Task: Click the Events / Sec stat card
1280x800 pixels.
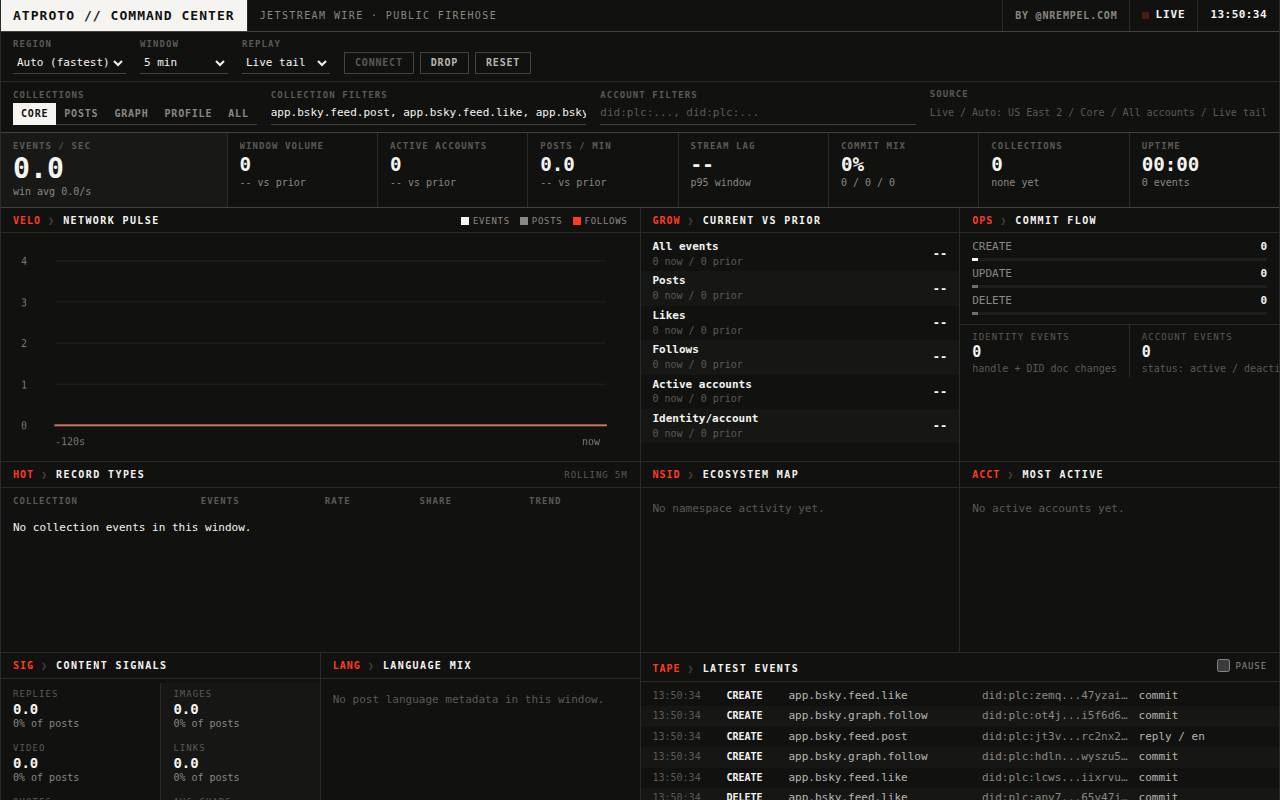Action: click(114, 169)
